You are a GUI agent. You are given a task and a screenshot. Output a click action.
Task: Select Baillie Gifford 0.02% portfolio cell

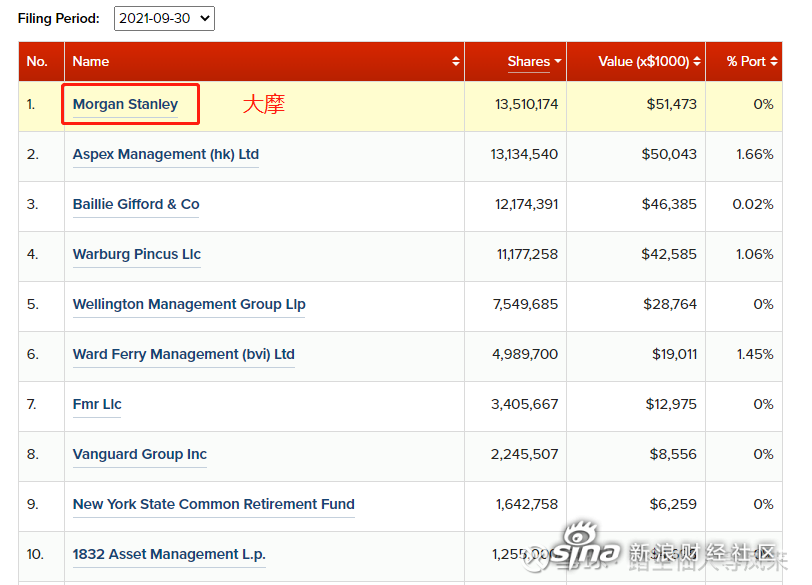coord(753,204)
